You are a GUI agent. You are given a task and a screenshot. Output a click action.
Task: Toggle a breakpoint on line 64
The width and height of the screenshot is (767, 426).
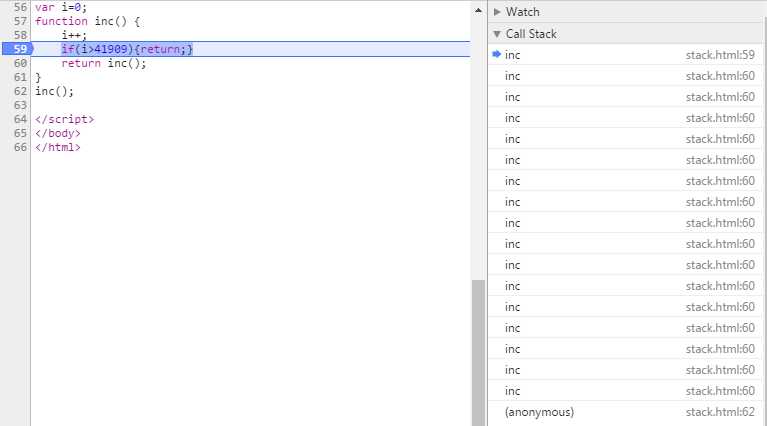(x=20, y=119)
